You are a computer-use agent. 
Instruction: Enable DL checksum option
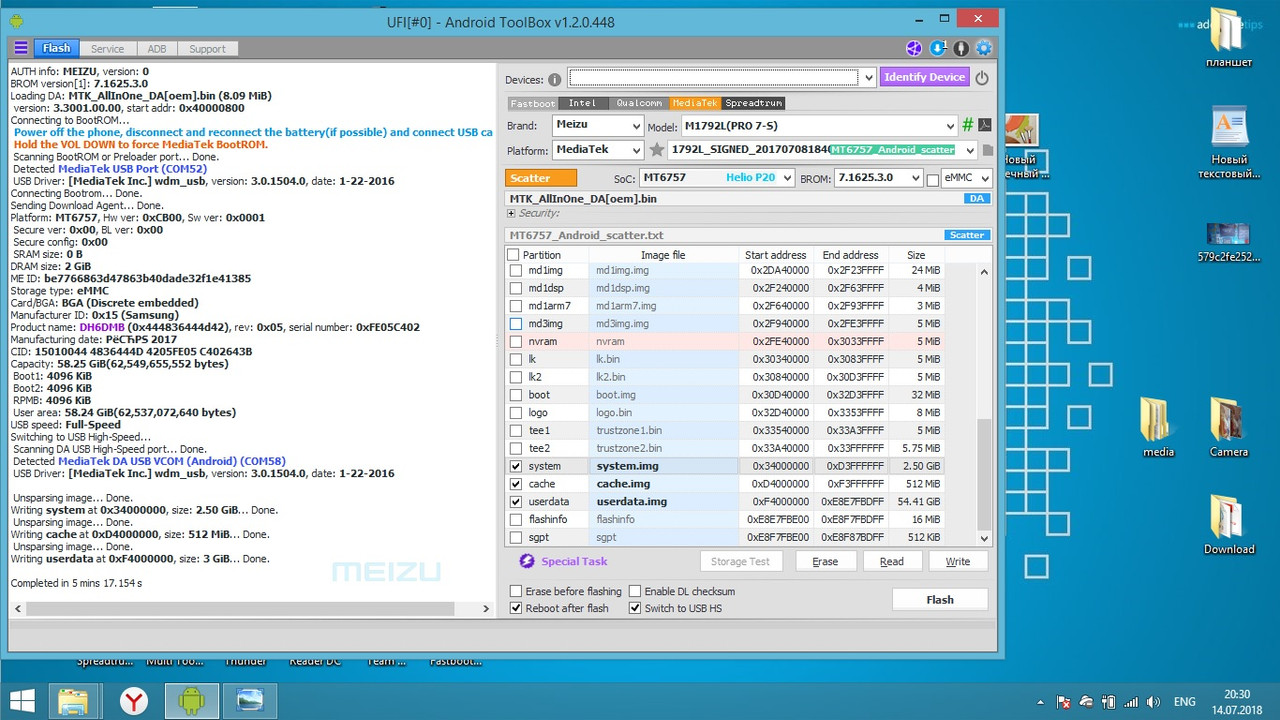click(635, 591)
